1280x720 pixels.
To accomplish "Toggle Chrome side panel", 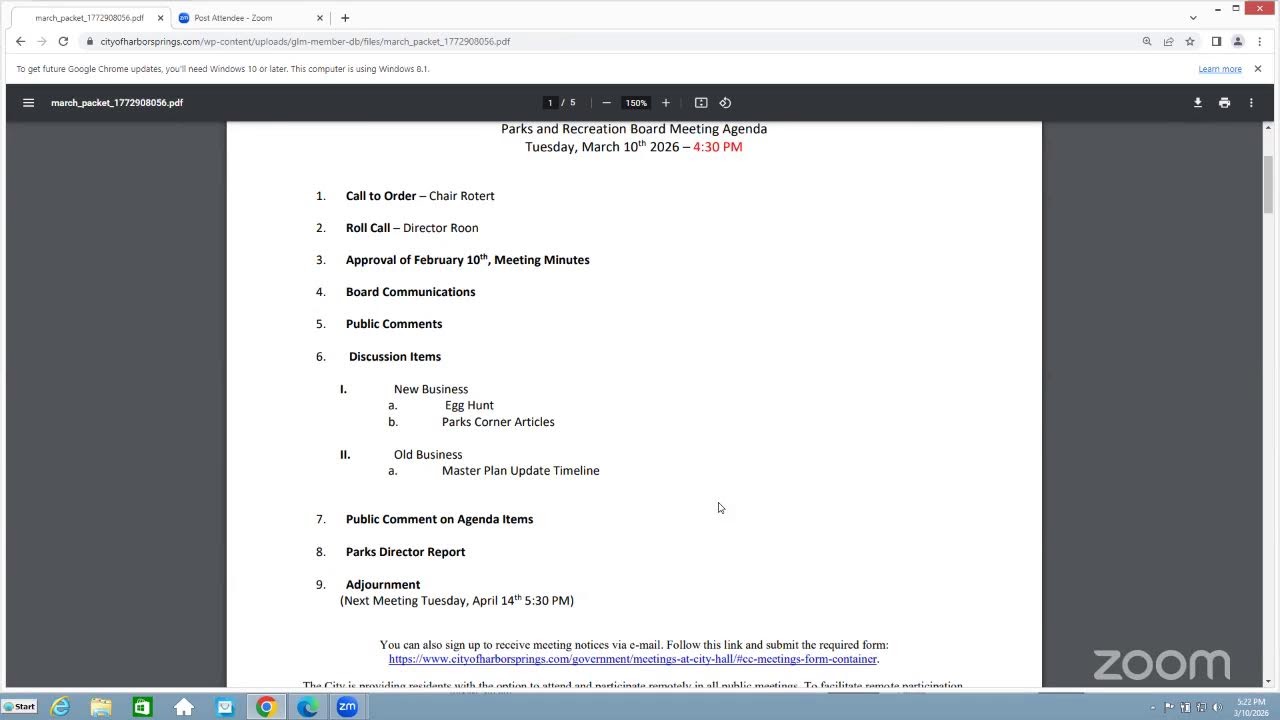I will (x=1216, y=41).
